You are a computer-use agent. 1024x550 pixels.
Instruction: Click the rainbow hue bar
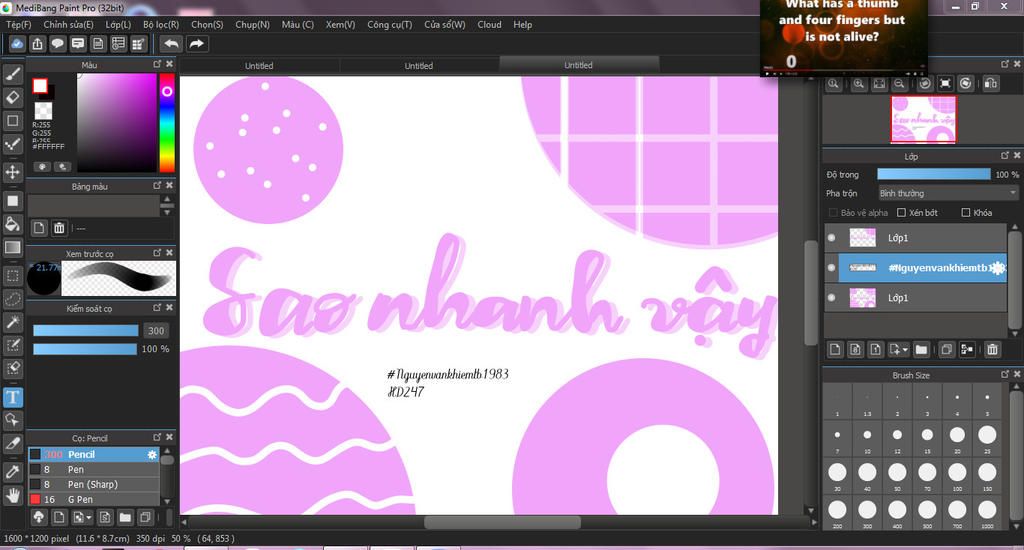[x=167, y=122]
